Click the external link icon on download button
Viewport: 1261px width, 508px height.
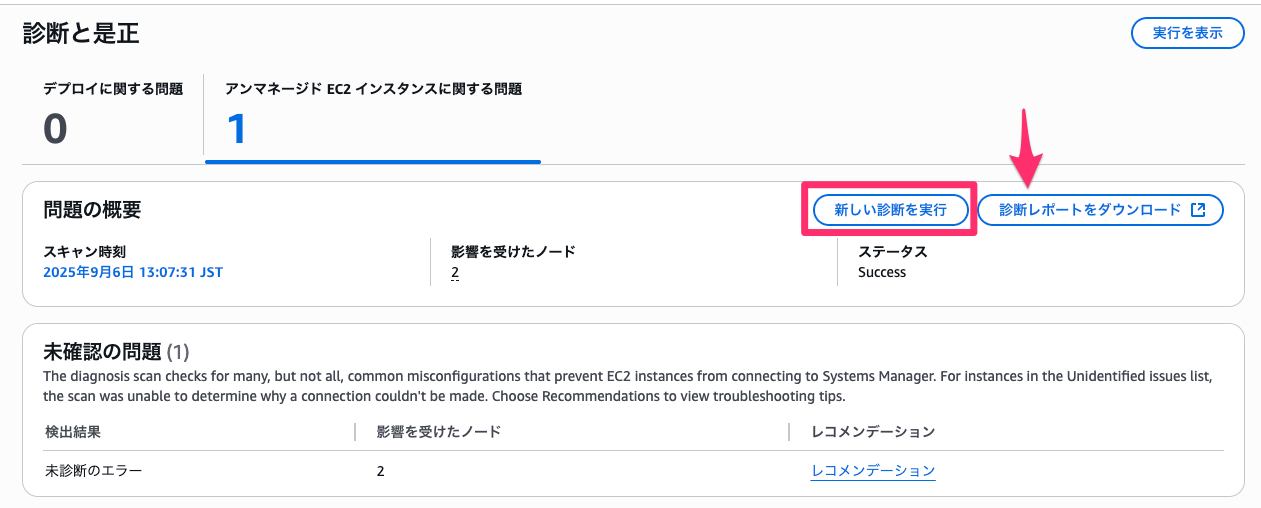click(x=1199, y=210)
